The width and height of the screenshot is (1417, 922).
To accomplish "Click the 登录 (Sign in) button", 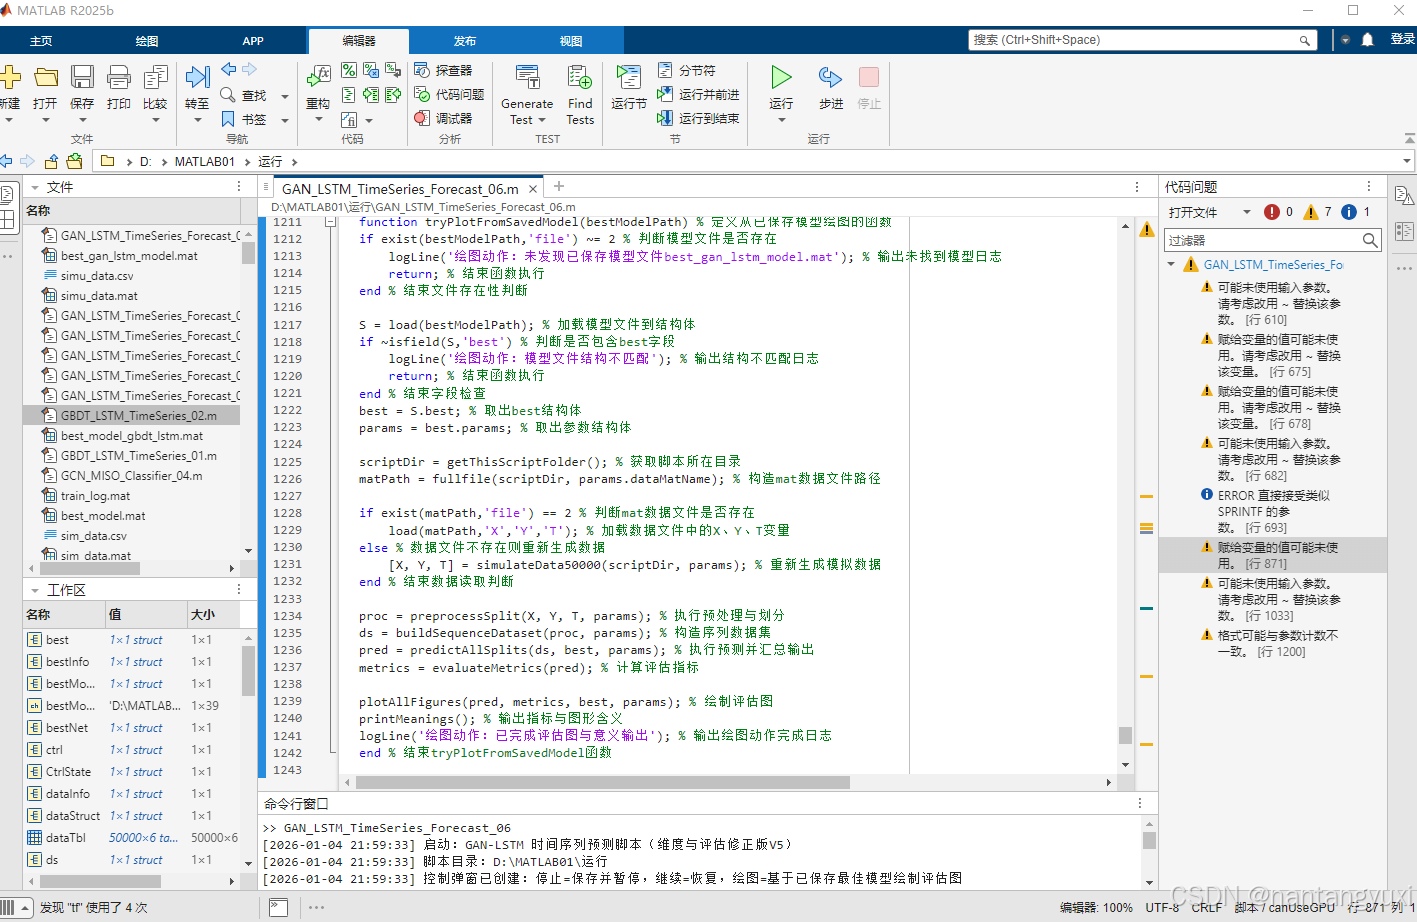I will (1402, 40).
